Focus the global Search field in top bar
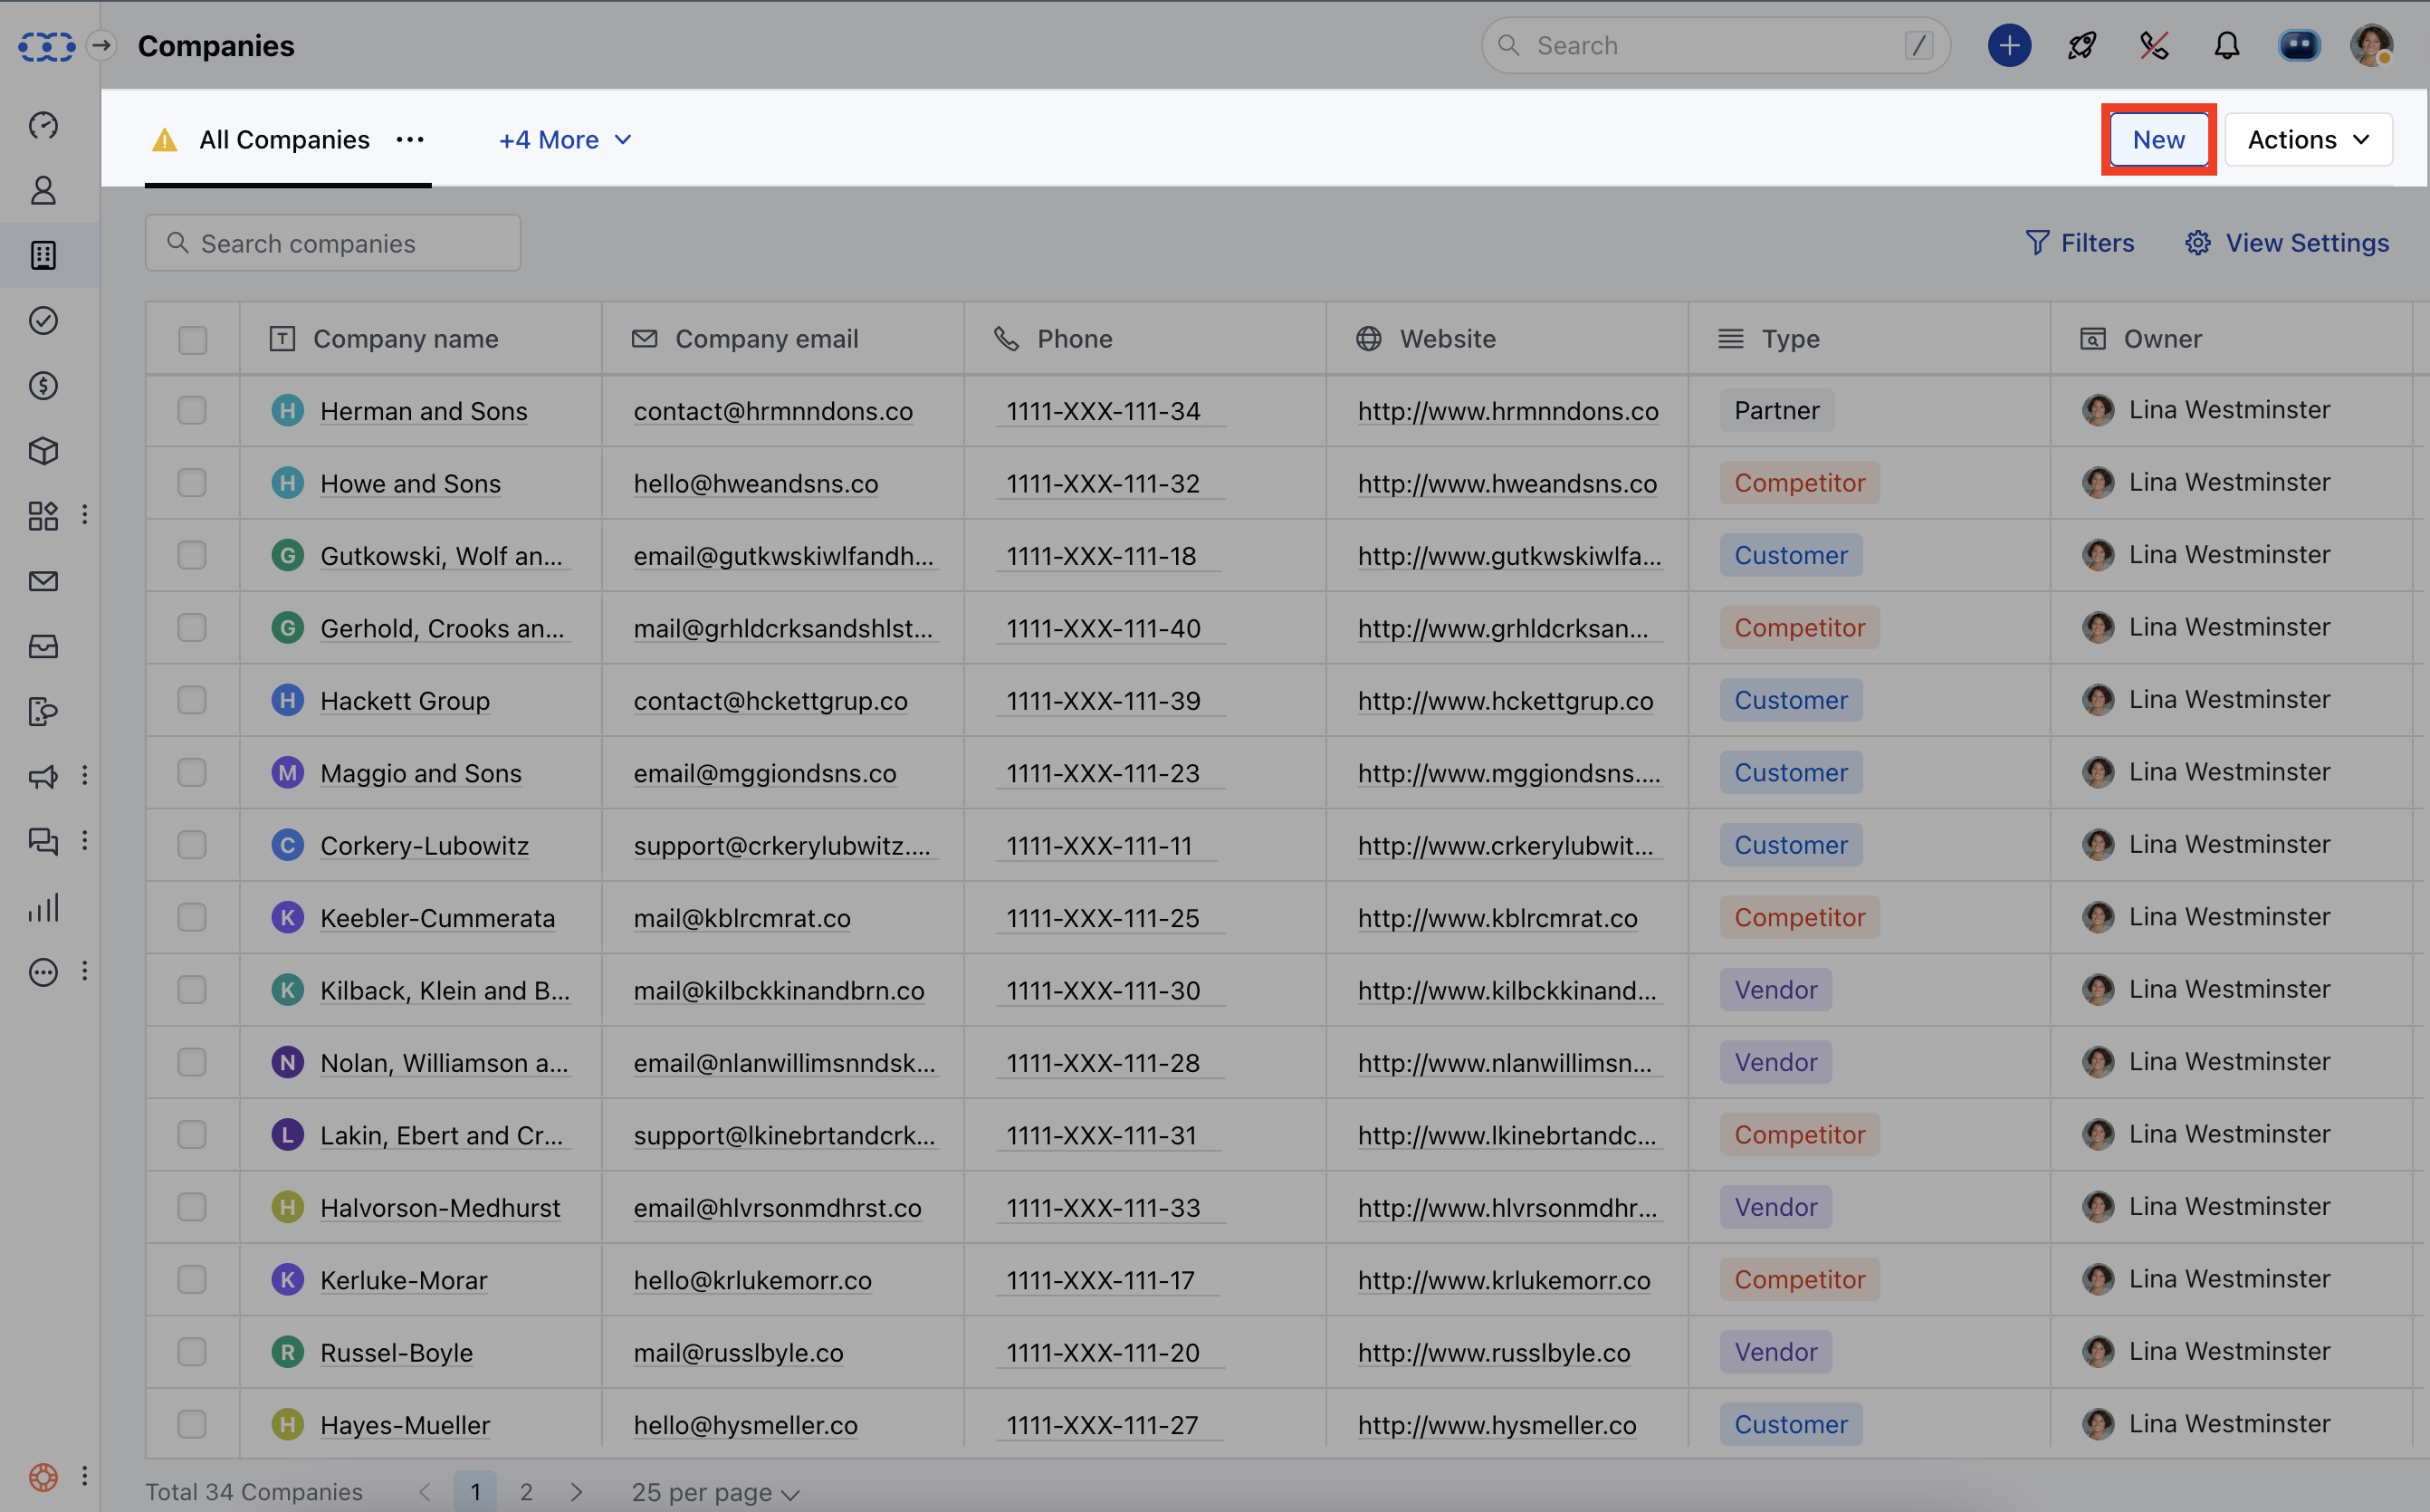This screenshot has height=1512, width=2430. [x=1716, y=45]
